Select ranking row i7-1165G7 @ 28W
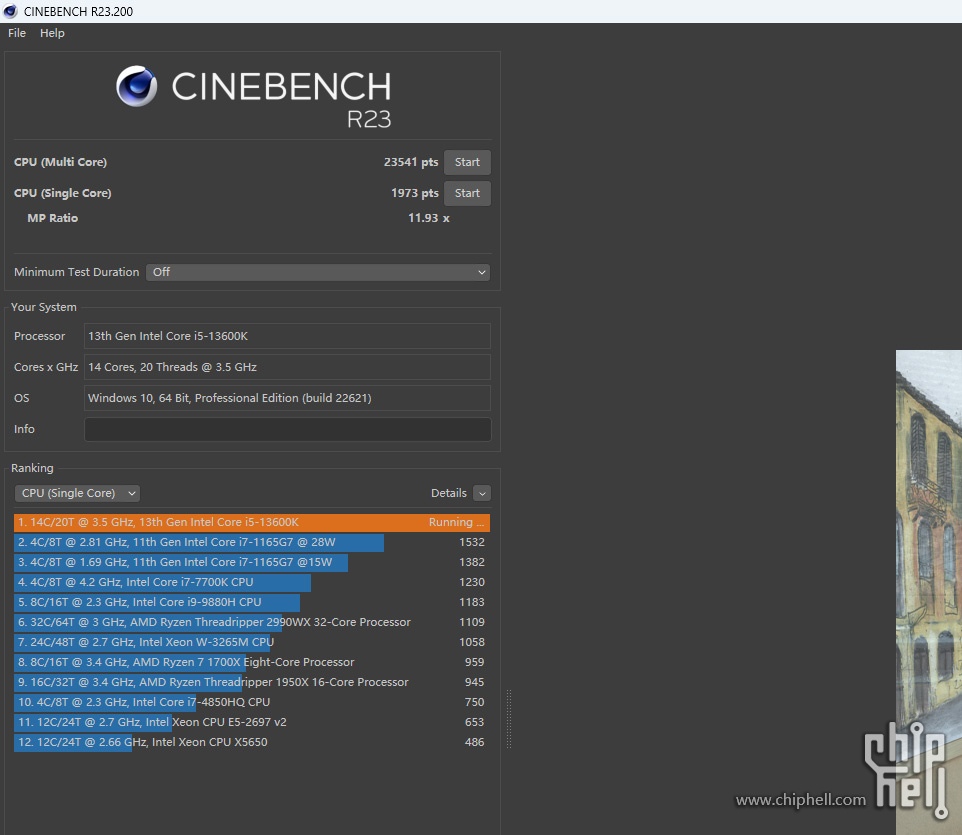Screen dimensions: 962x835 (x=252, y=542)
